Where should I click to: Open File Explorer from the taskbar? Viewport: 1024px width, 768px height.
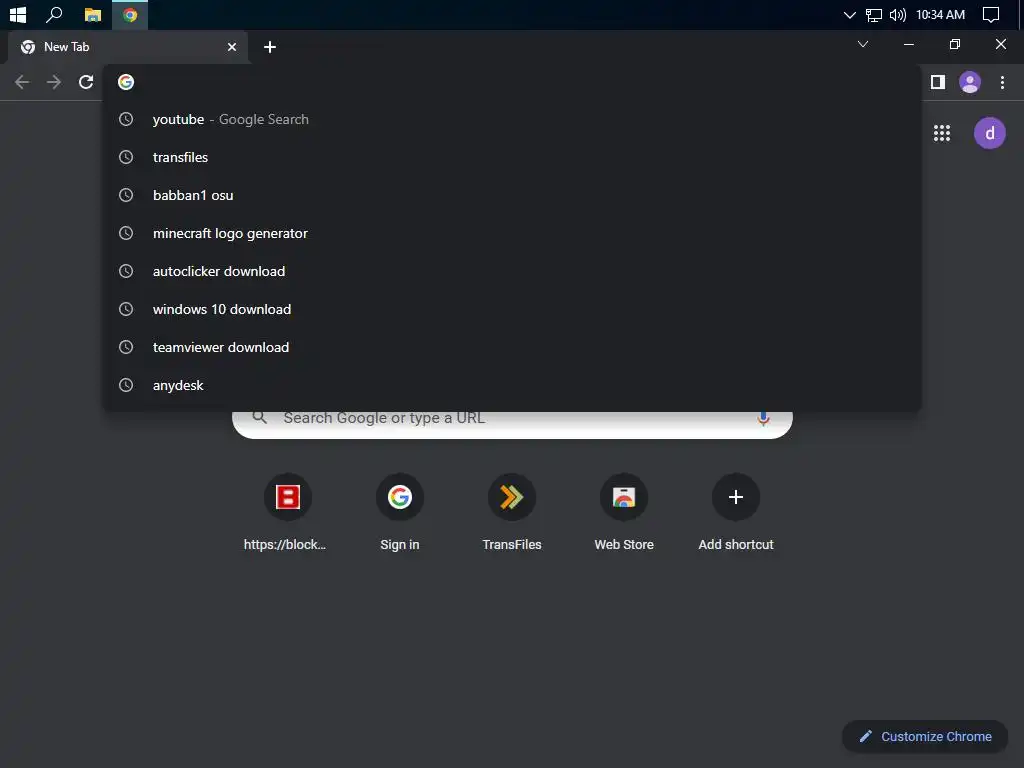tap(93, 14)
